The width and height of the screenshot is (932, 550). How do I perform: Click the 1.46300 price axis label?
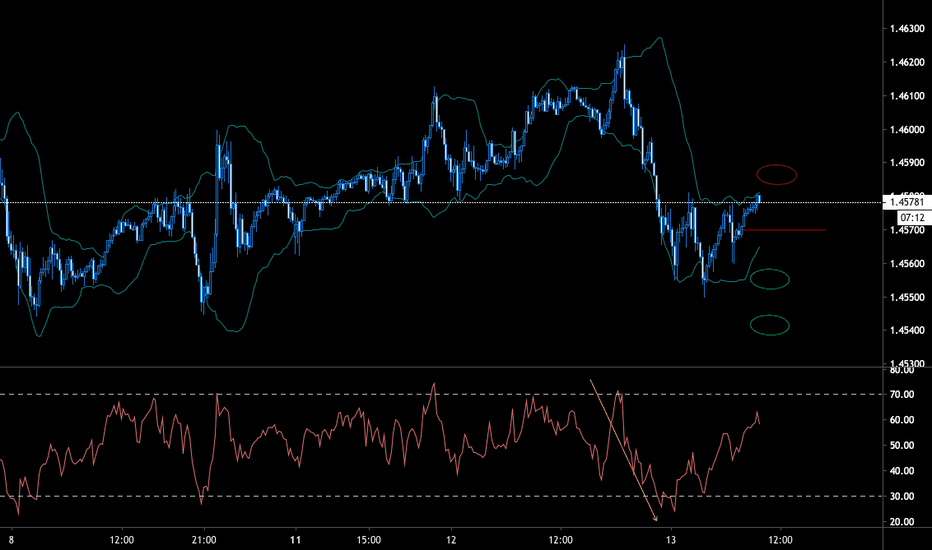click(907, 29)
